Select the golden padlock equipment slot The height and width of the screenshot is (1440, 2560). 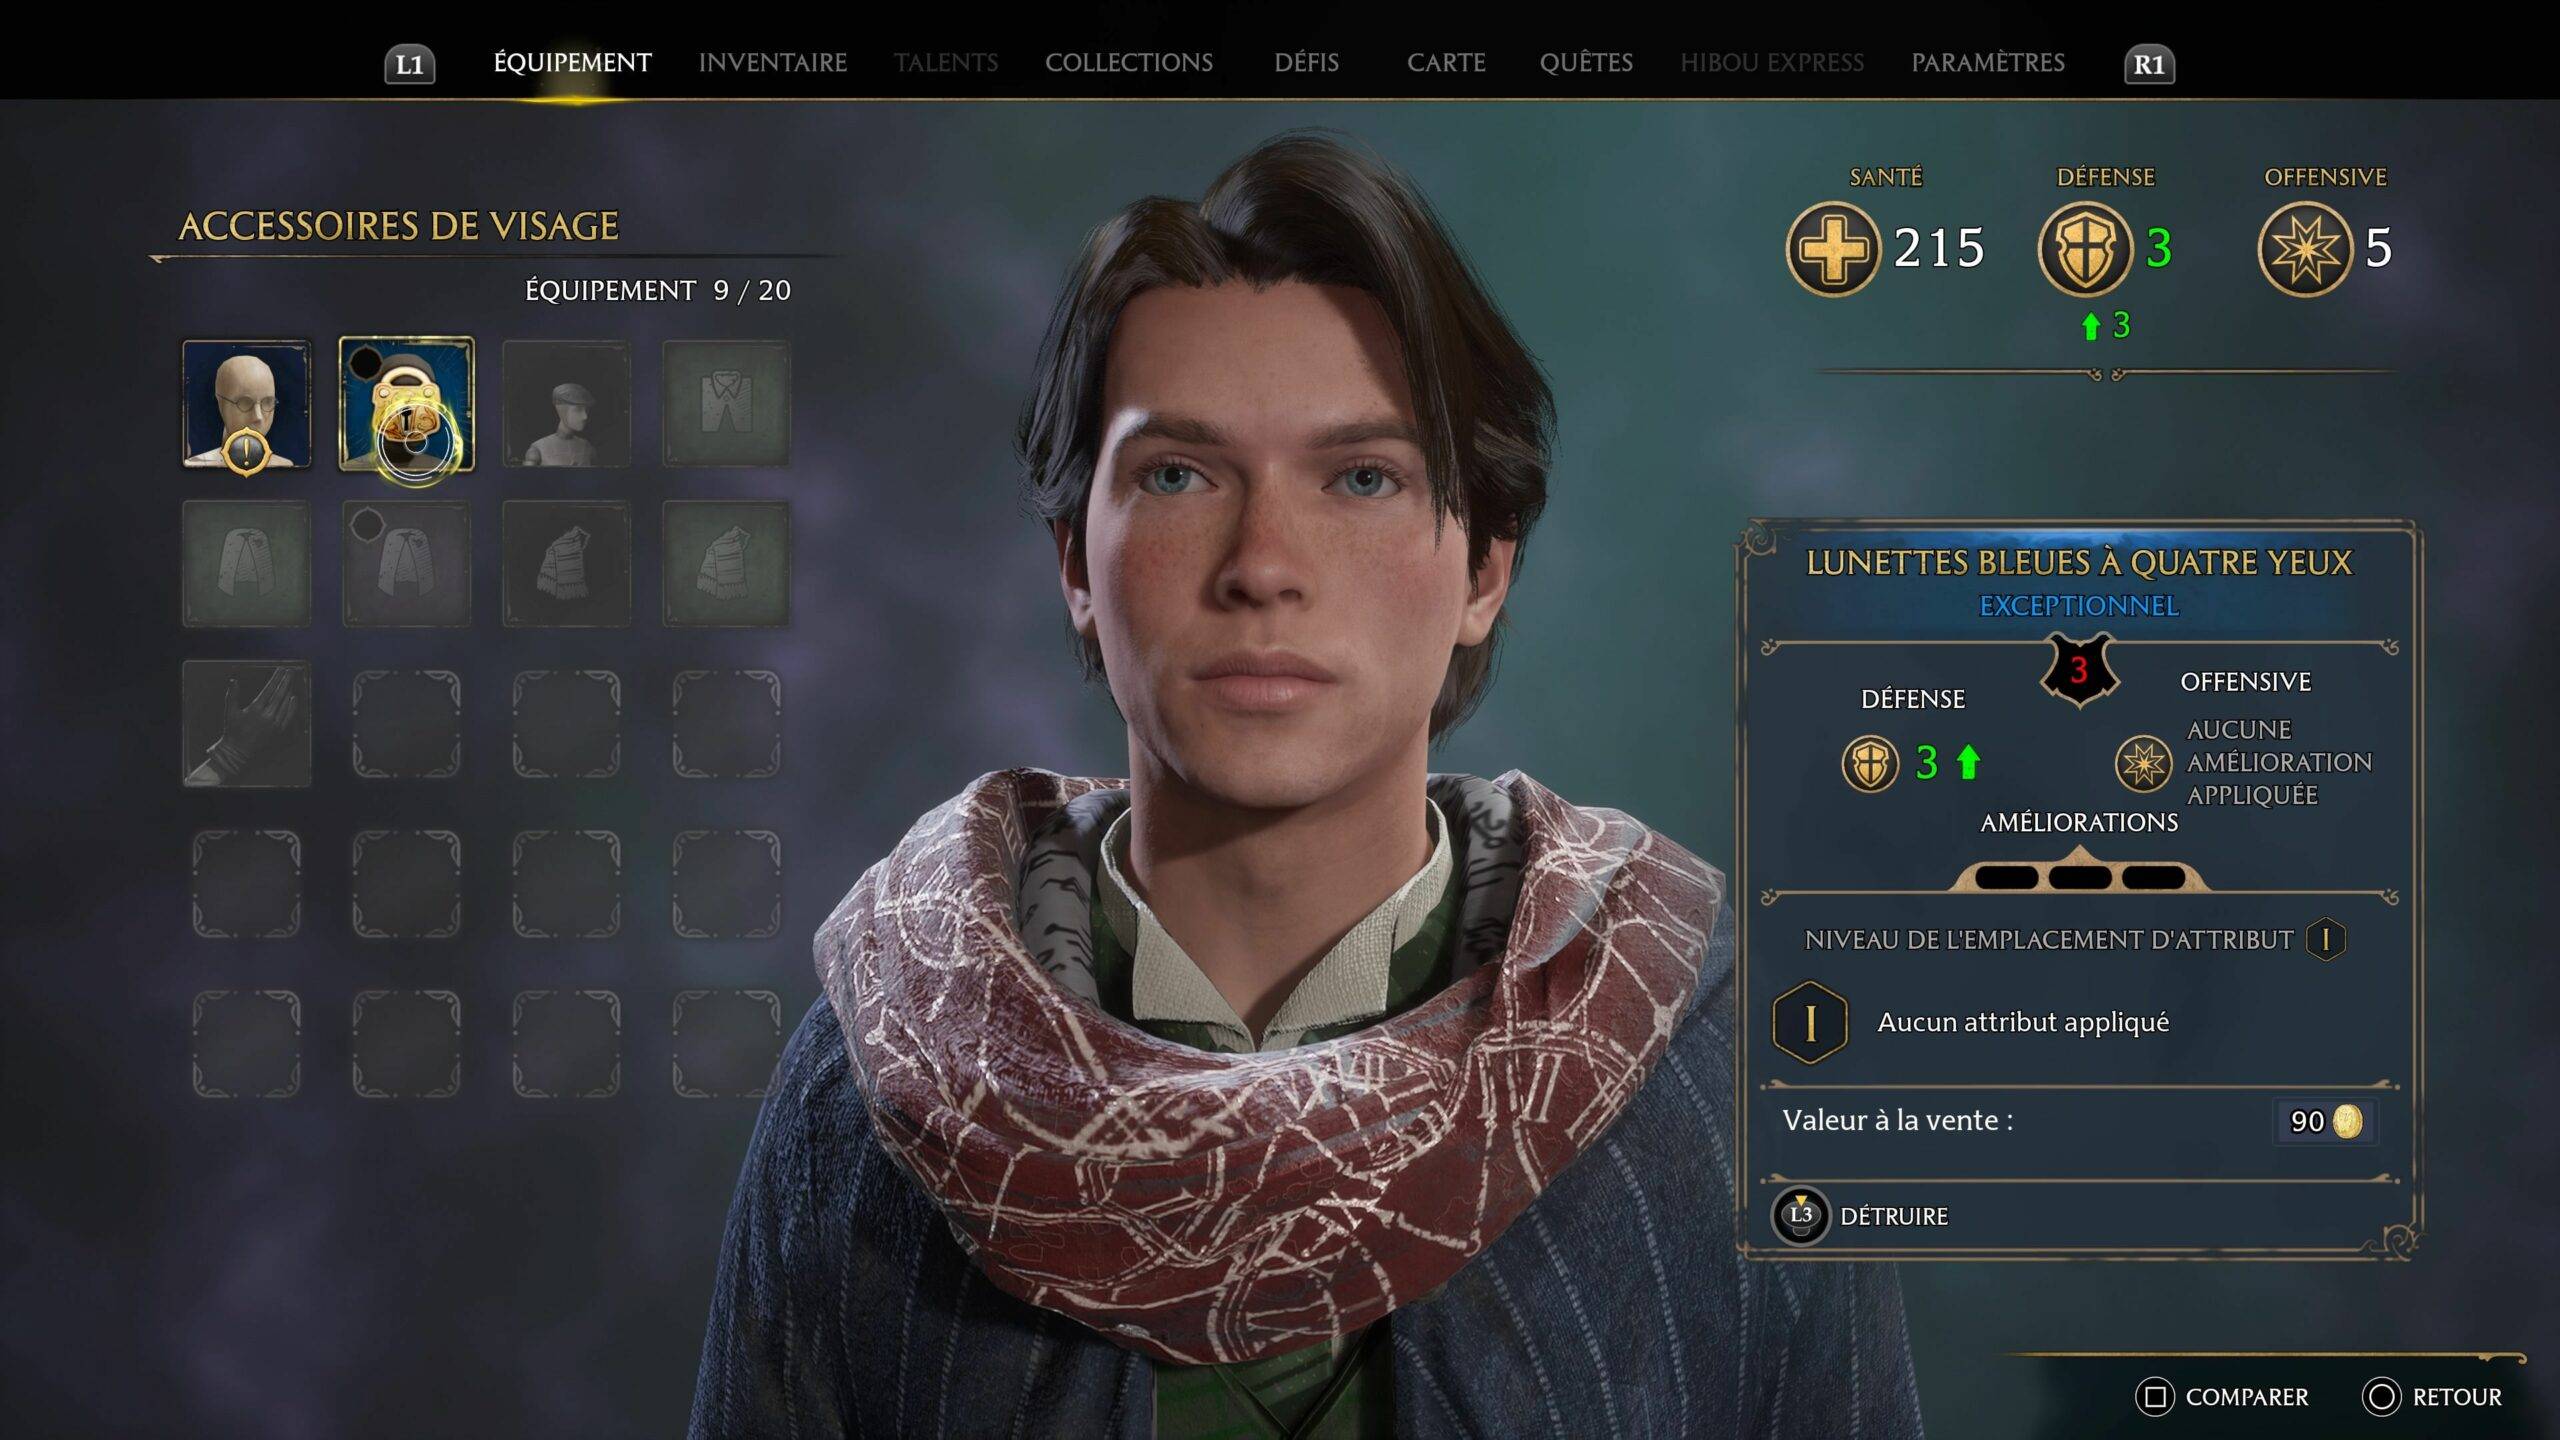(x=407, y=404)
